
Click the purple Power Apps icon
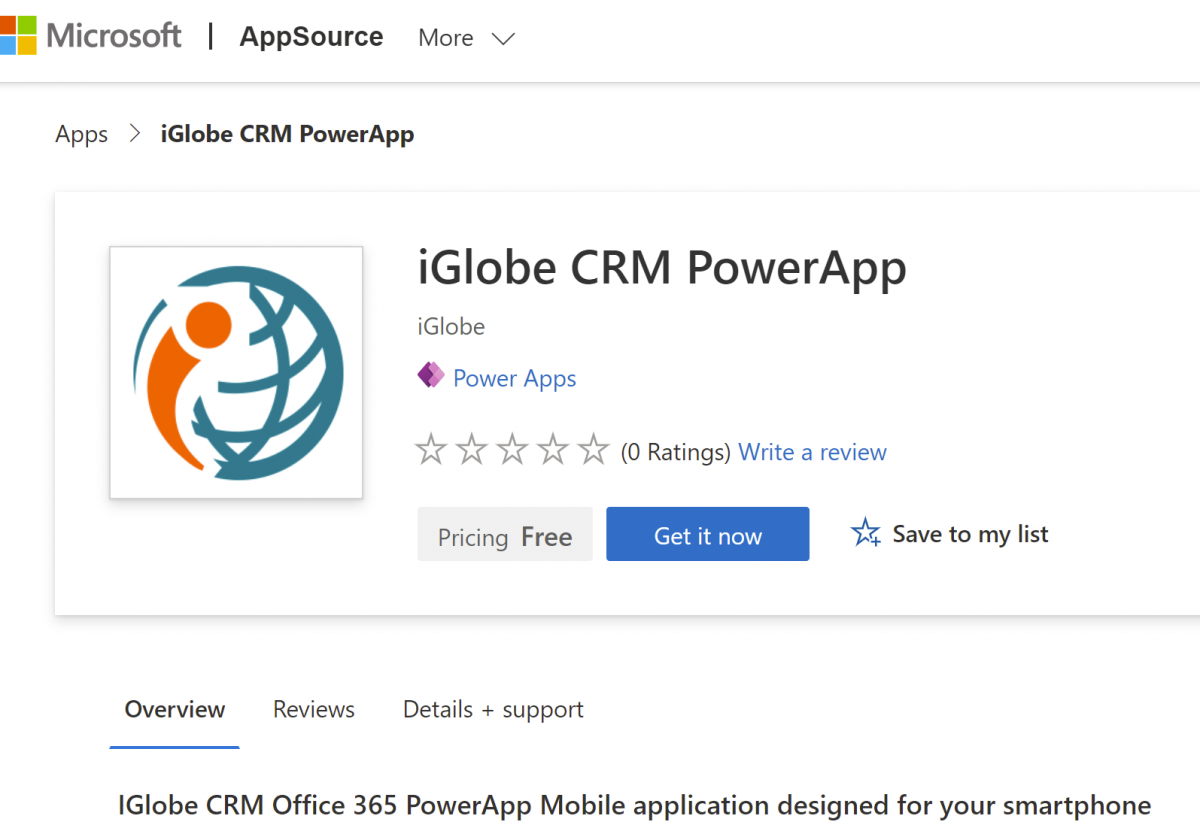431,376
